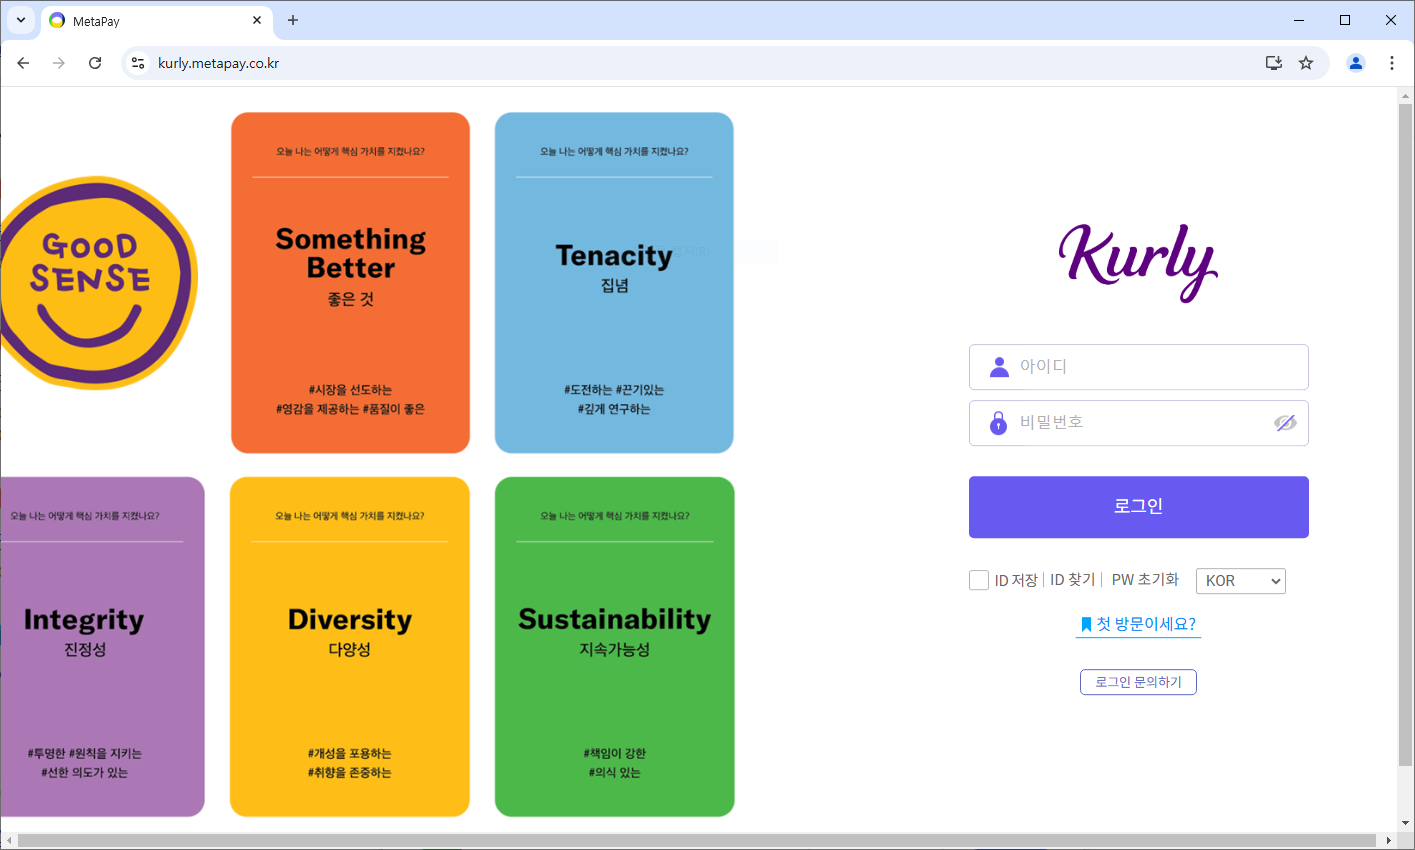Select the MetaPay browser tab
The image size is (1415, 850).
[157, 21]
